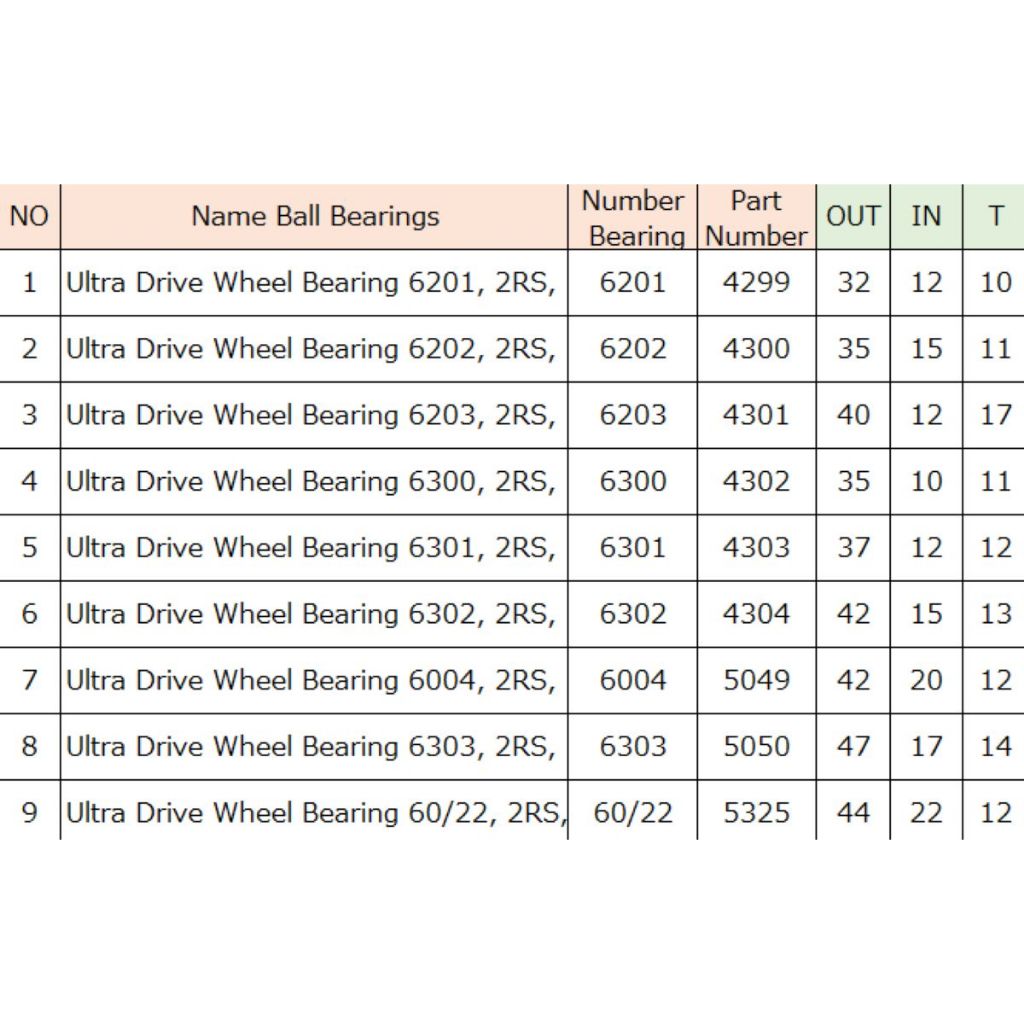This screenshot has height=1024, width=1024.
Task: Select part number 5325 cell
Action: 756,812
